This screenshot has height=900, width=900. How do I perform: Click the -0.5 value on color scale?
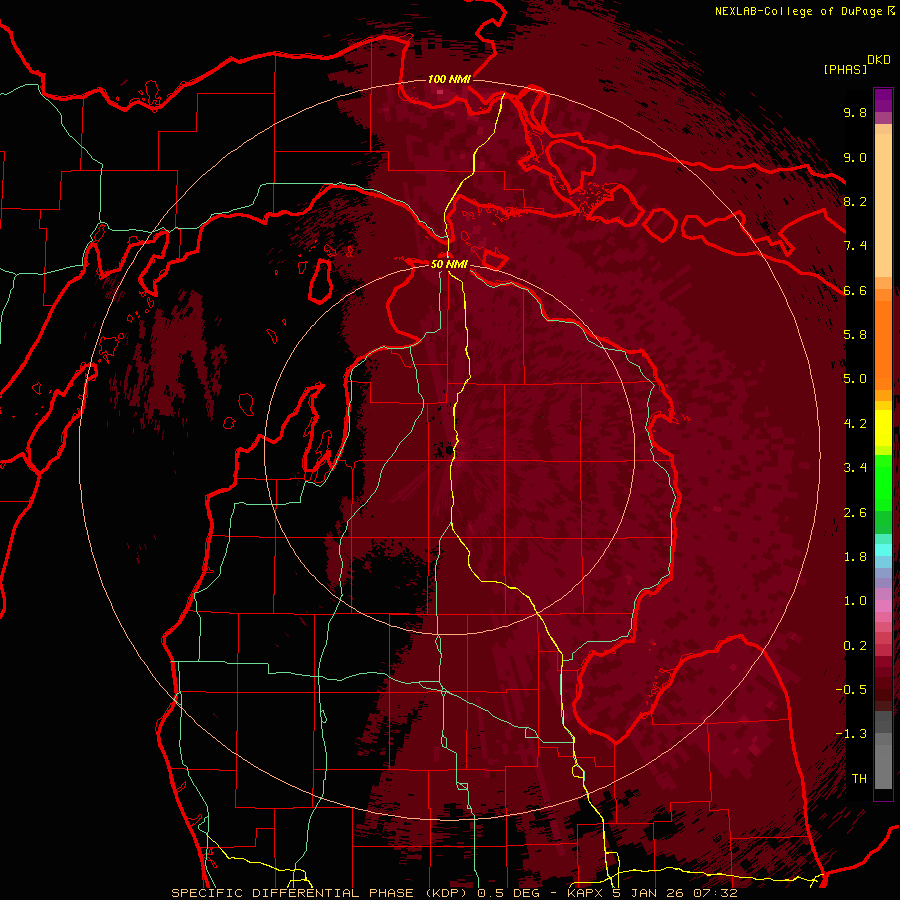pos(851,690)
